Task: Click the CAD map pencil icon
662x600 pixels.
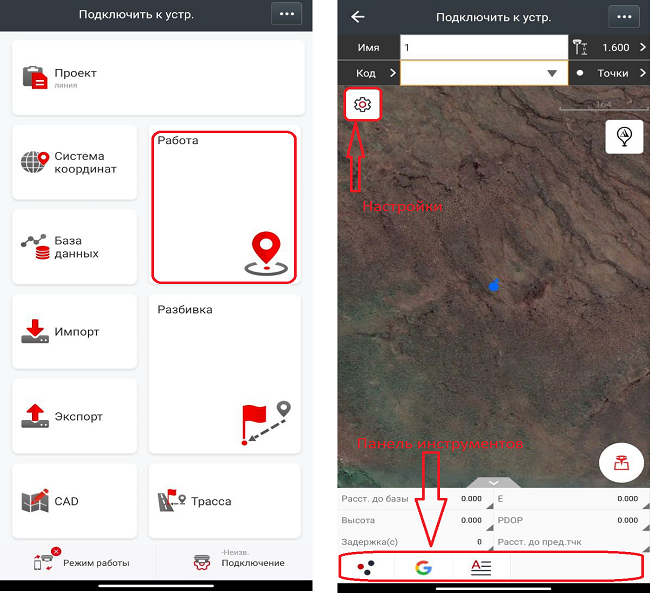Action: click(x=35, y=501)
